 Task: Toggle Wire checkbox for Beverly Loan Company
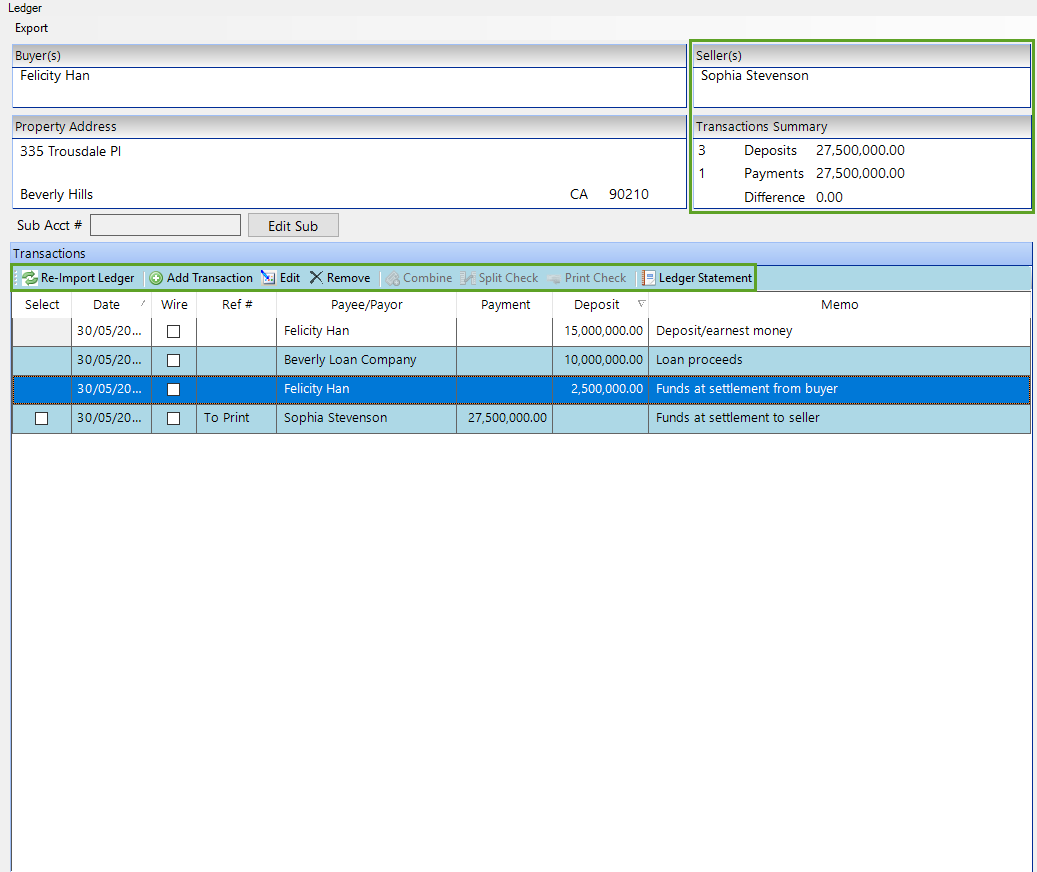174,360
